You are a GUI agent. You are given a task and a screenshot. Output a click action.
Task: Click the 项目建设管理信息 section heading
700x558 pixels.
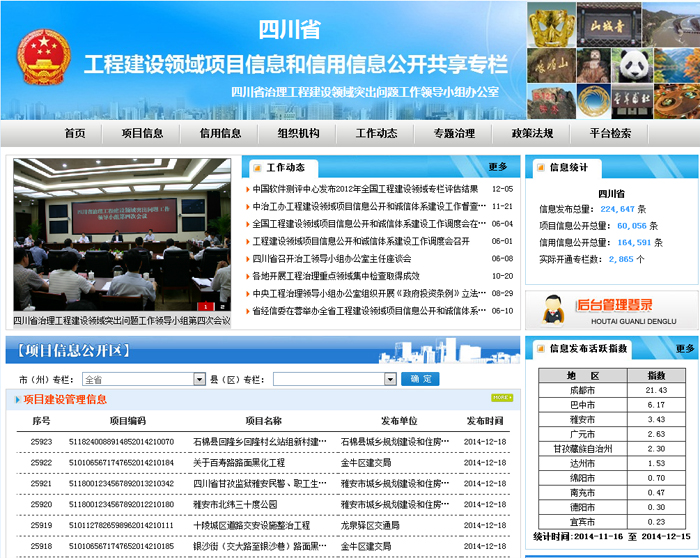point(65,400)
